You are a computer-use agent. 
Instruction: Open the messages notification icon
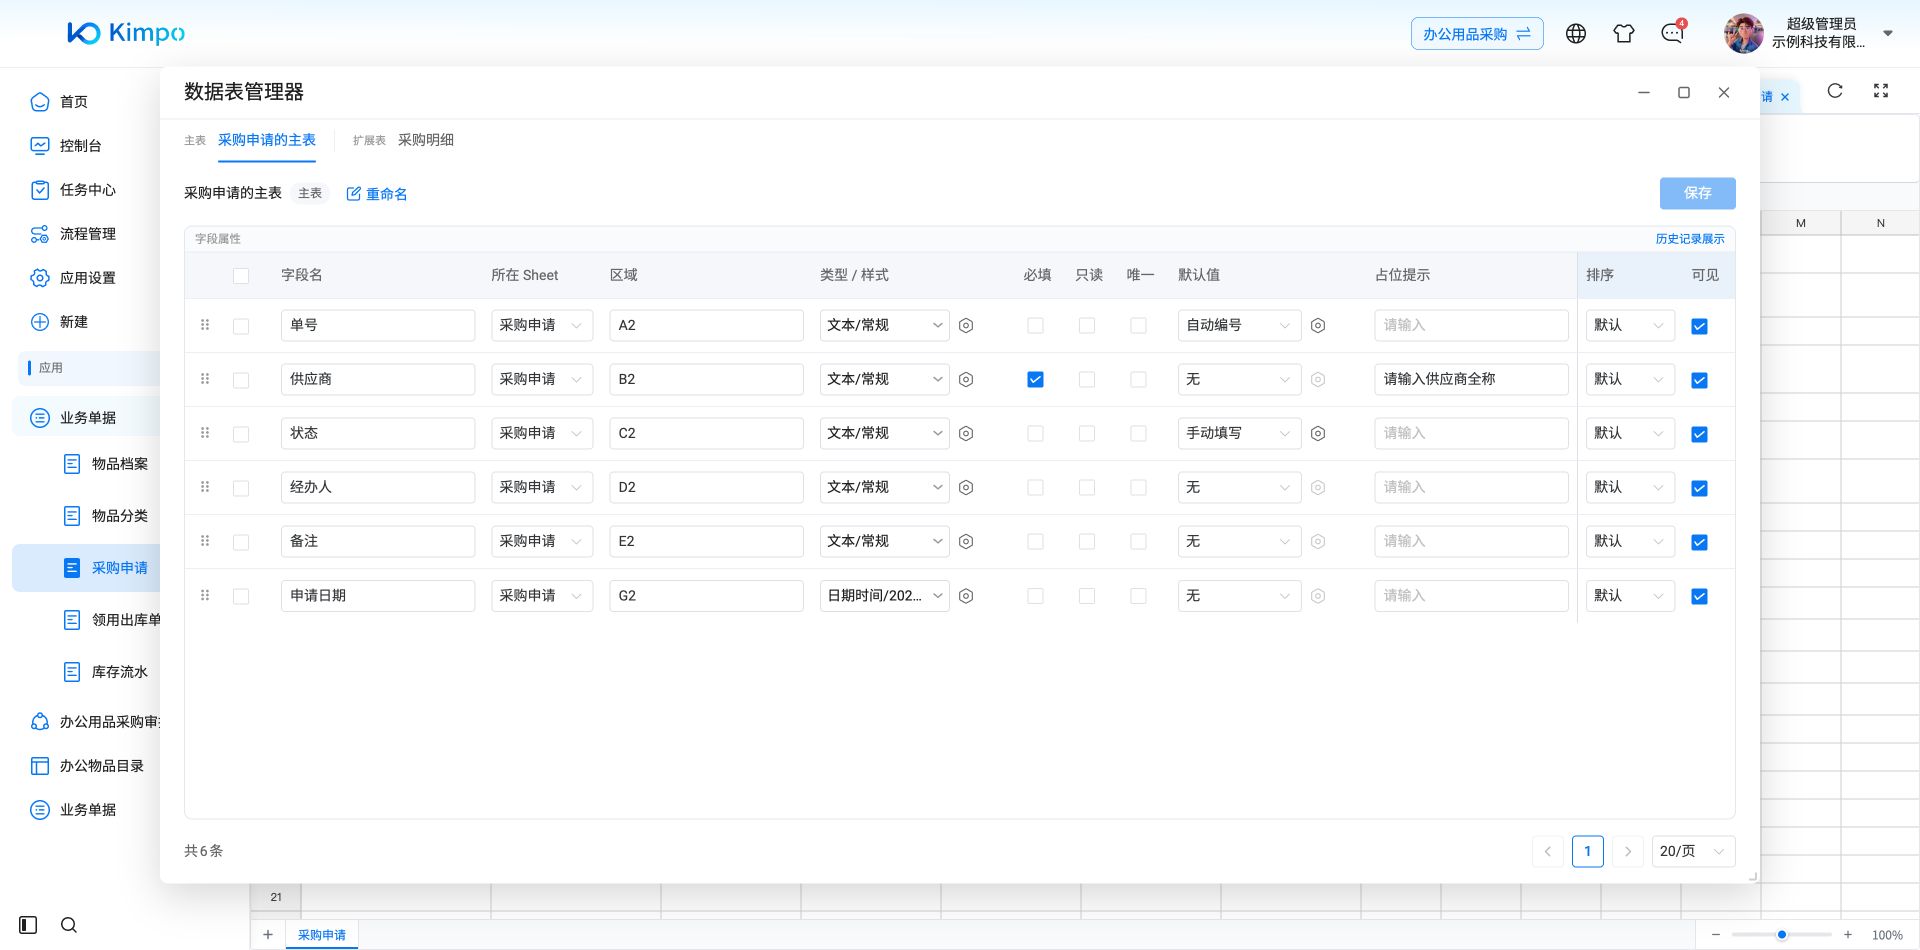point(1672,33)
